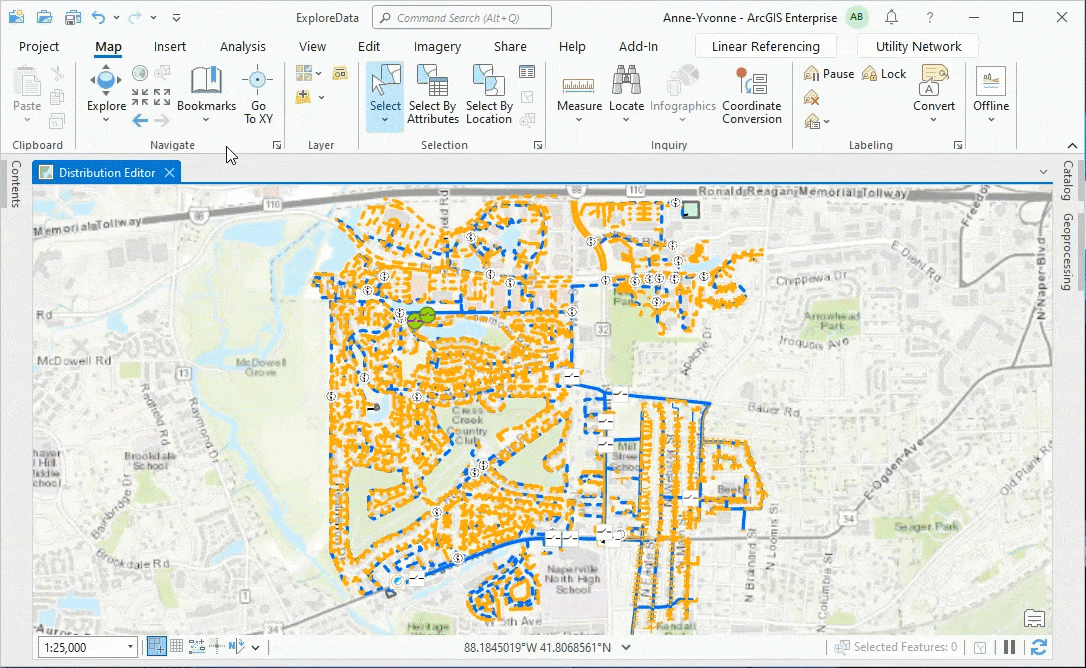Expand the Explore tool dropdown arrow
Image resolution: width=1086 pixels, height=668 pixels.
click(x=106, y=121)
